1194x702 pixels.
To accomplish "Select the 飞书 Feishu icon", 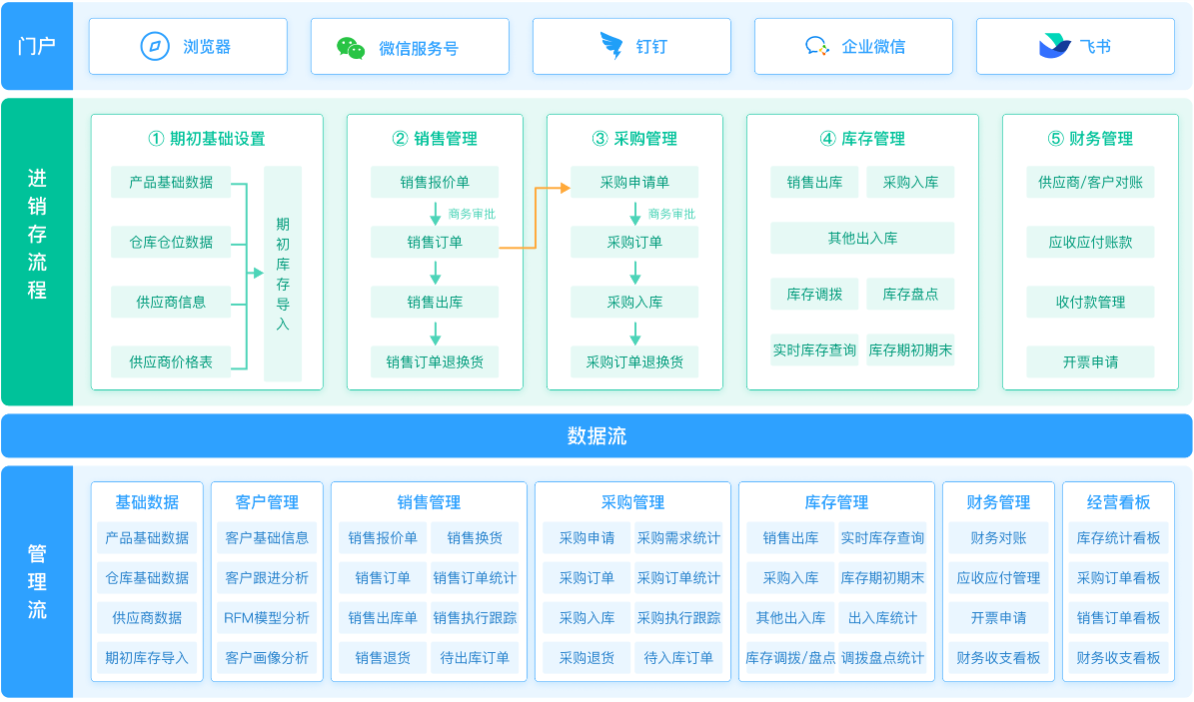I will tap(1075, 46).
